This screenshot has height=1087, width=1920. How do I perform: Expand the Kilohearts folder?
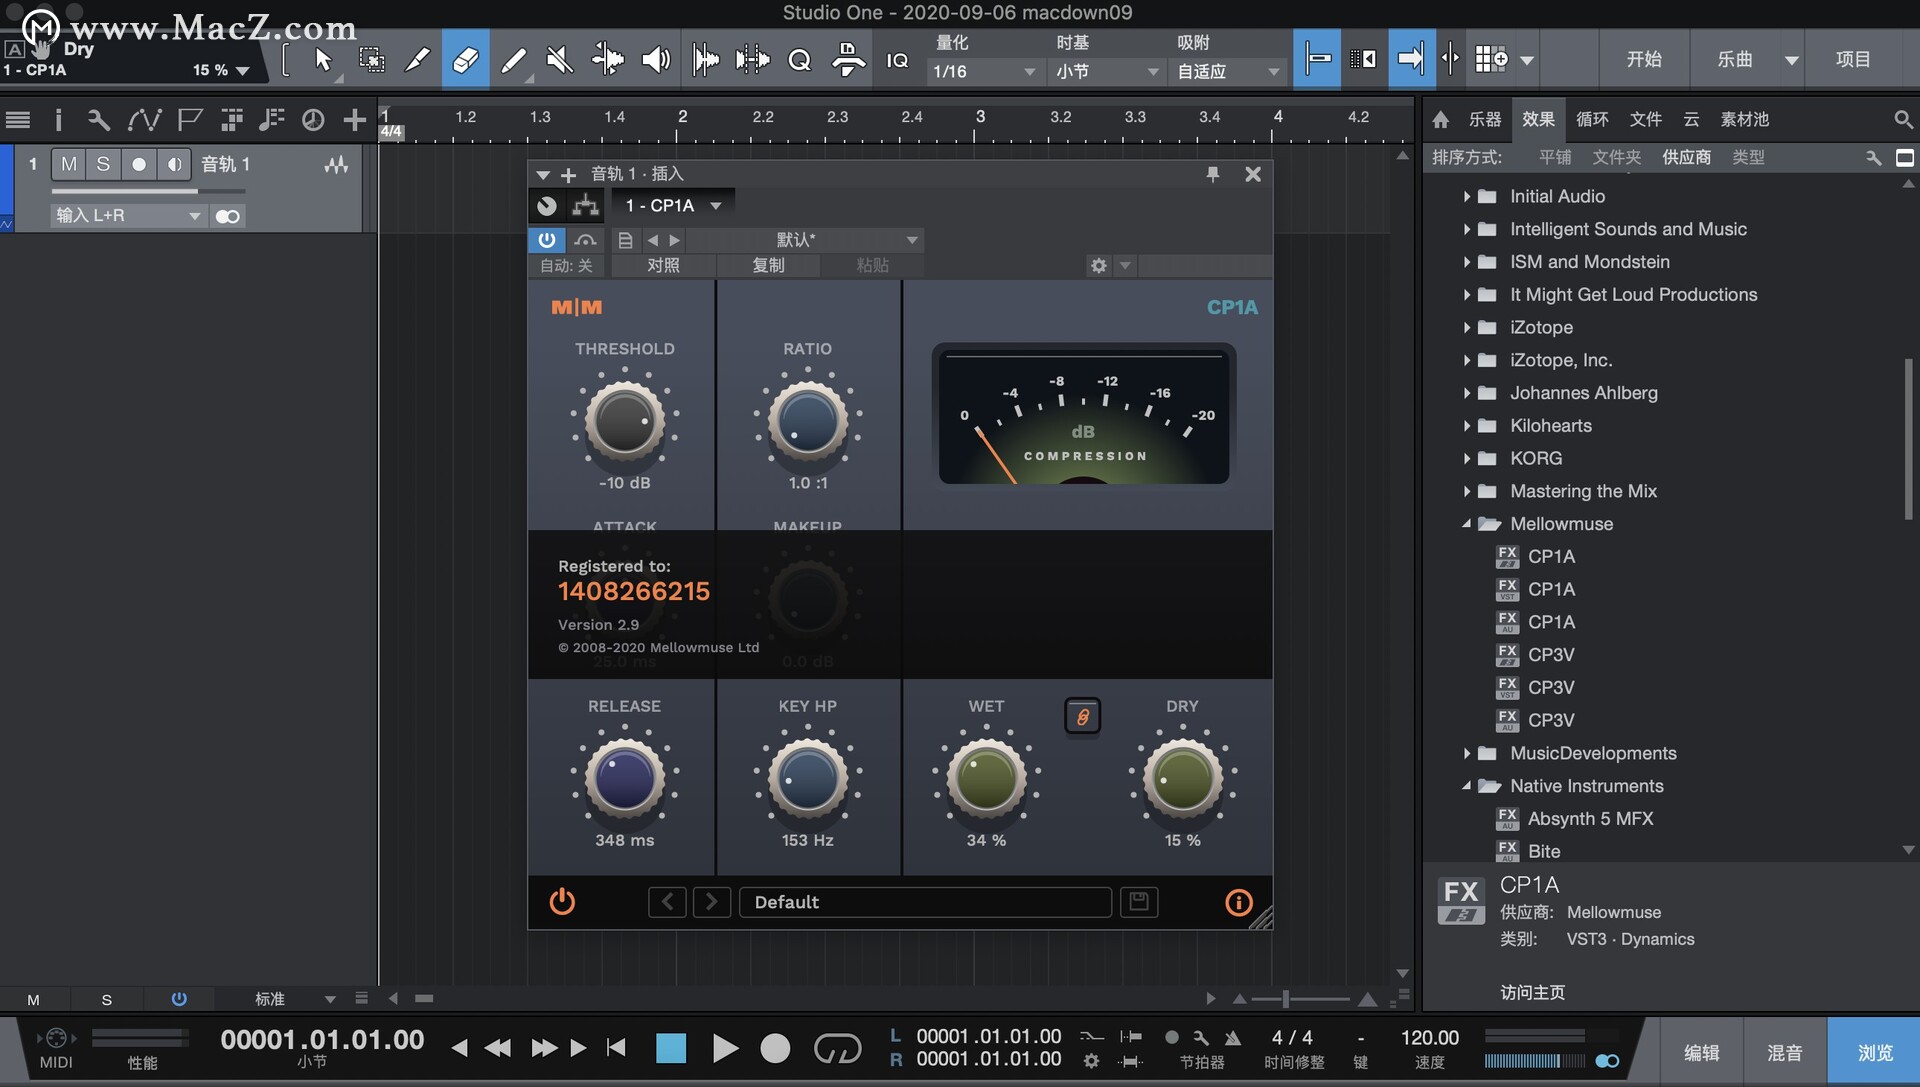click(x=1466, y=426)
